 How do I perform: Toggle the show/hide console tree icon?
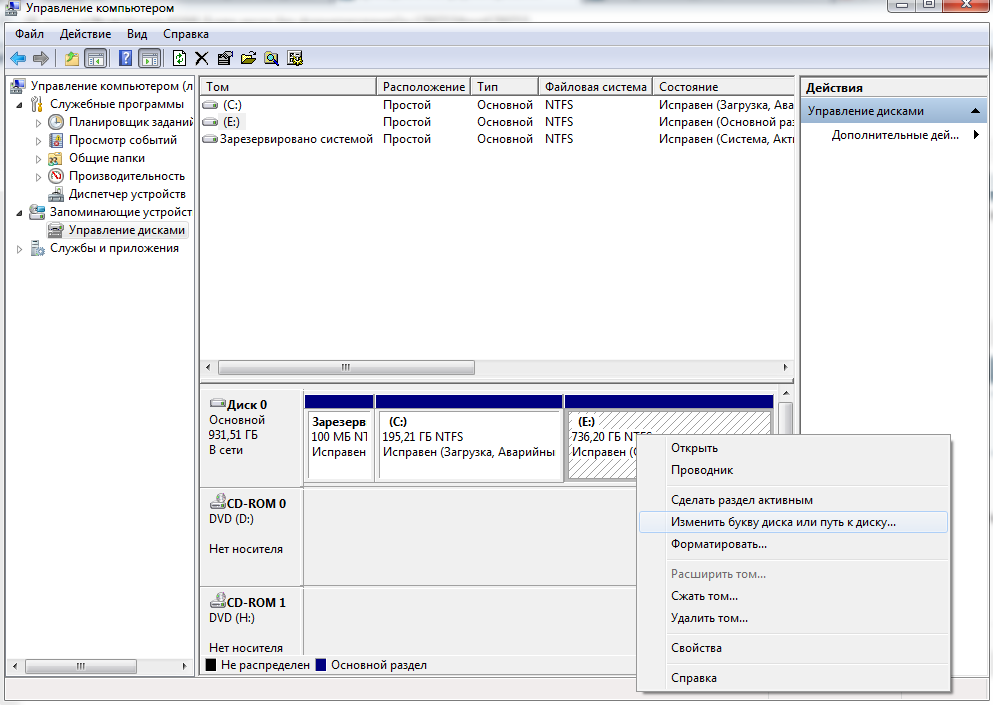click(x=96, y=59)
